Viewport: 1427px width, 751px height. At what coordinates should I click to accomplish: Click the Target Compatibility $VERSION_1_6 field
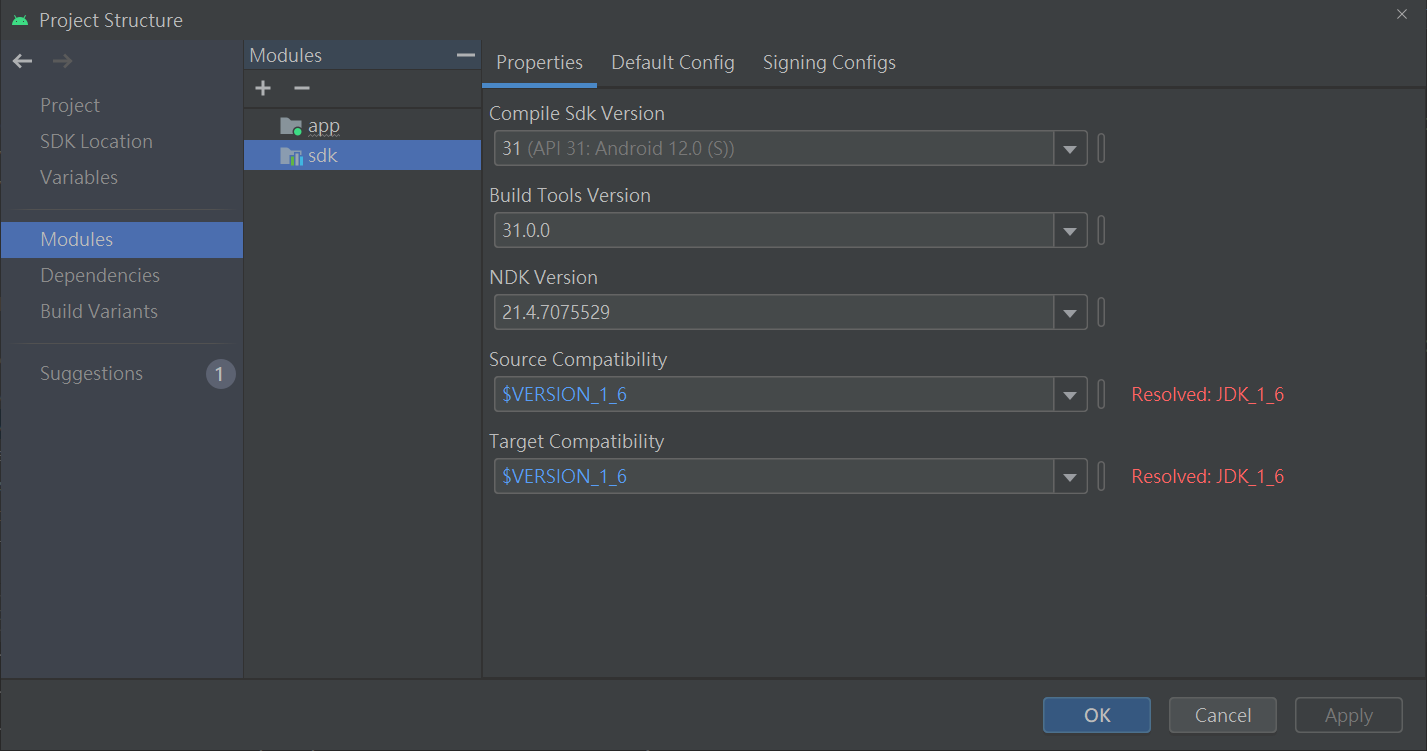point(775,477)
